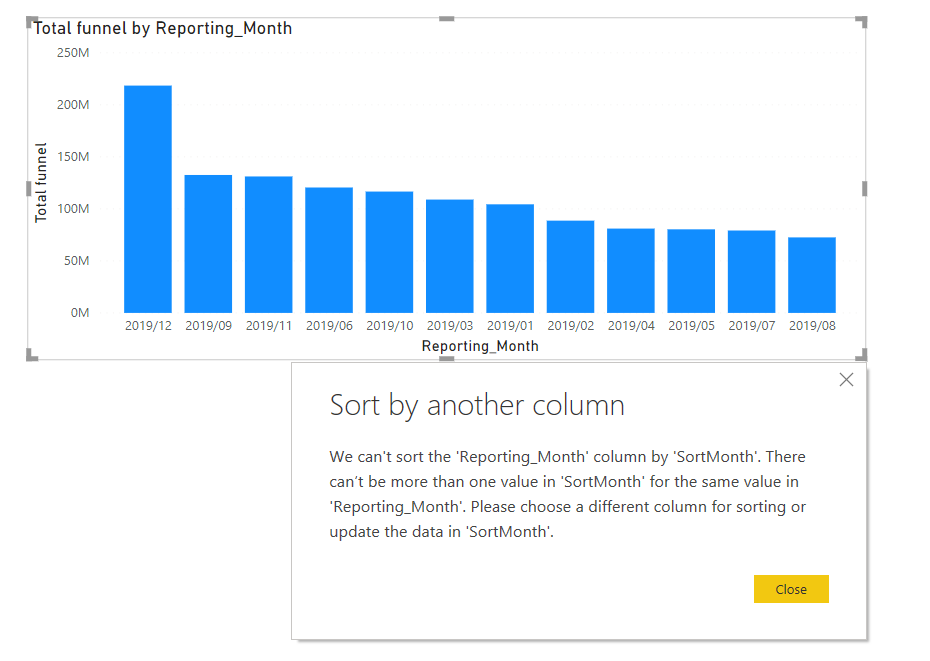
Task: Select the 2019/03 bar
Action: pos(450,256)
